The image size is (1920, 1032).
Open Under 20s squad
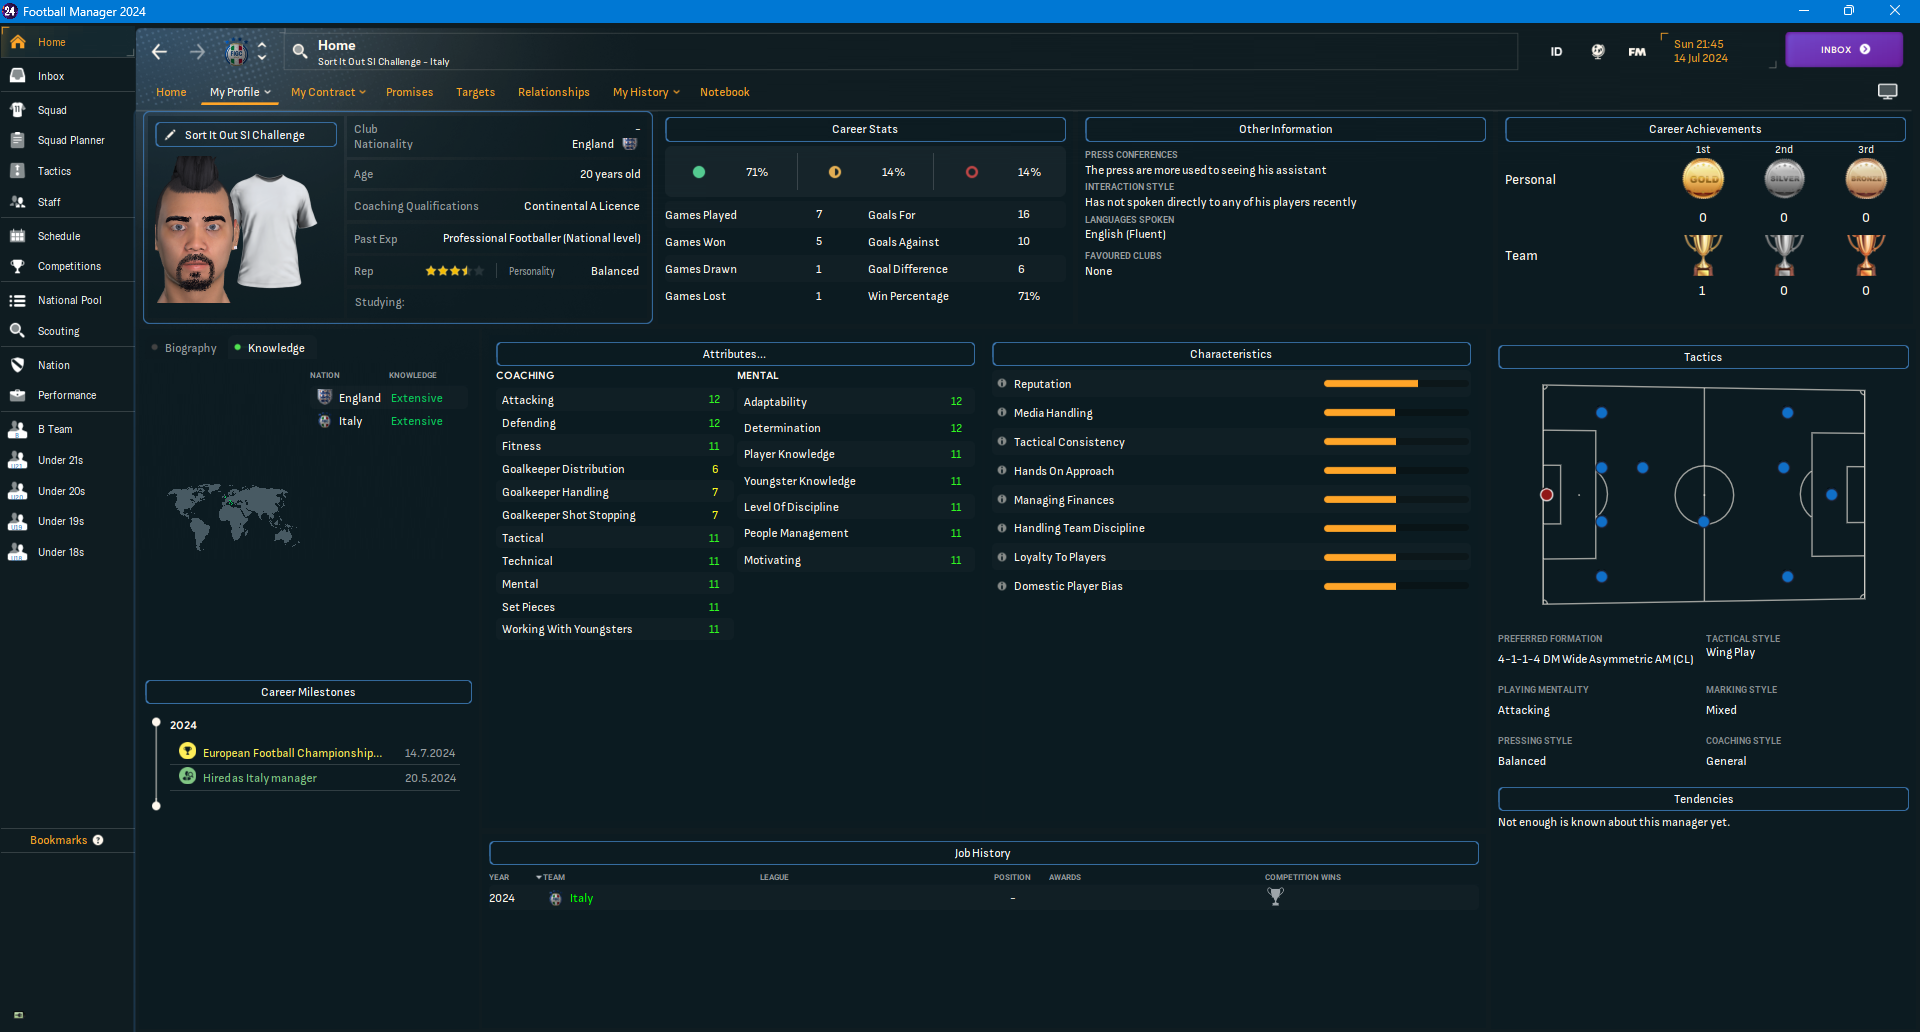(67, 491)
